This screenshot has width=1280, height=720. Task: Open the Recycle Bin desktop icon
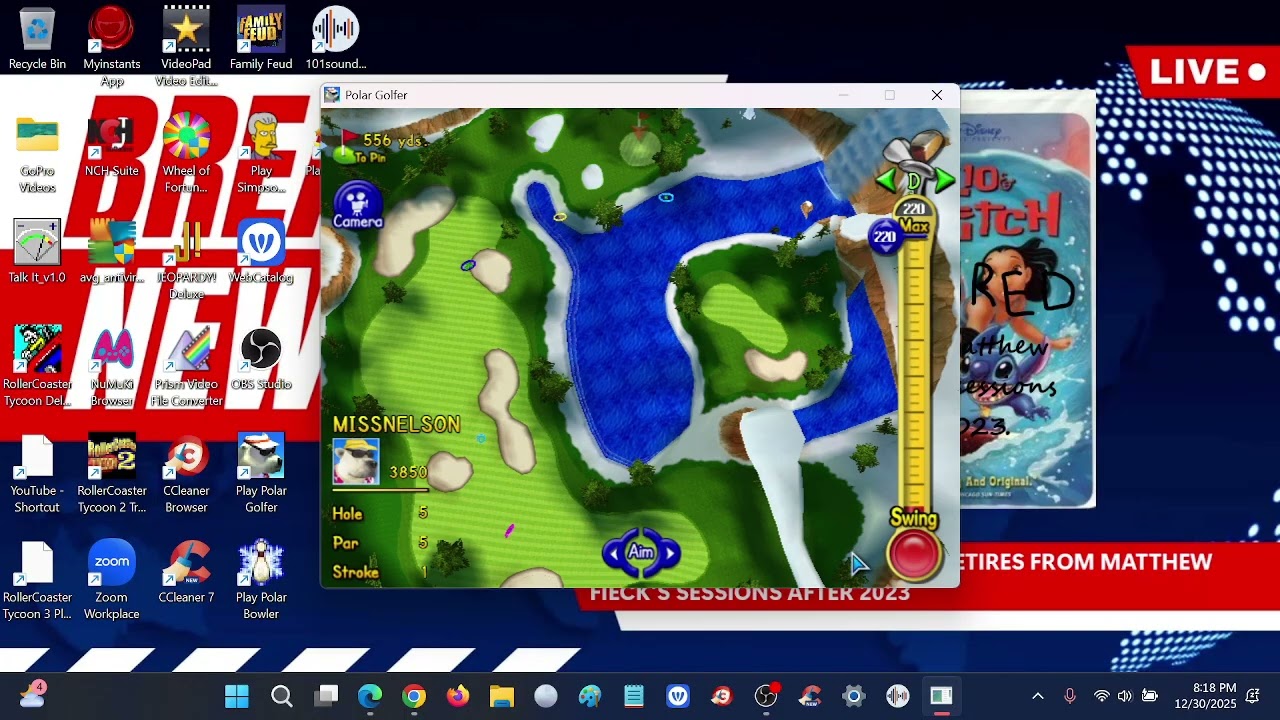pos(37,40)
